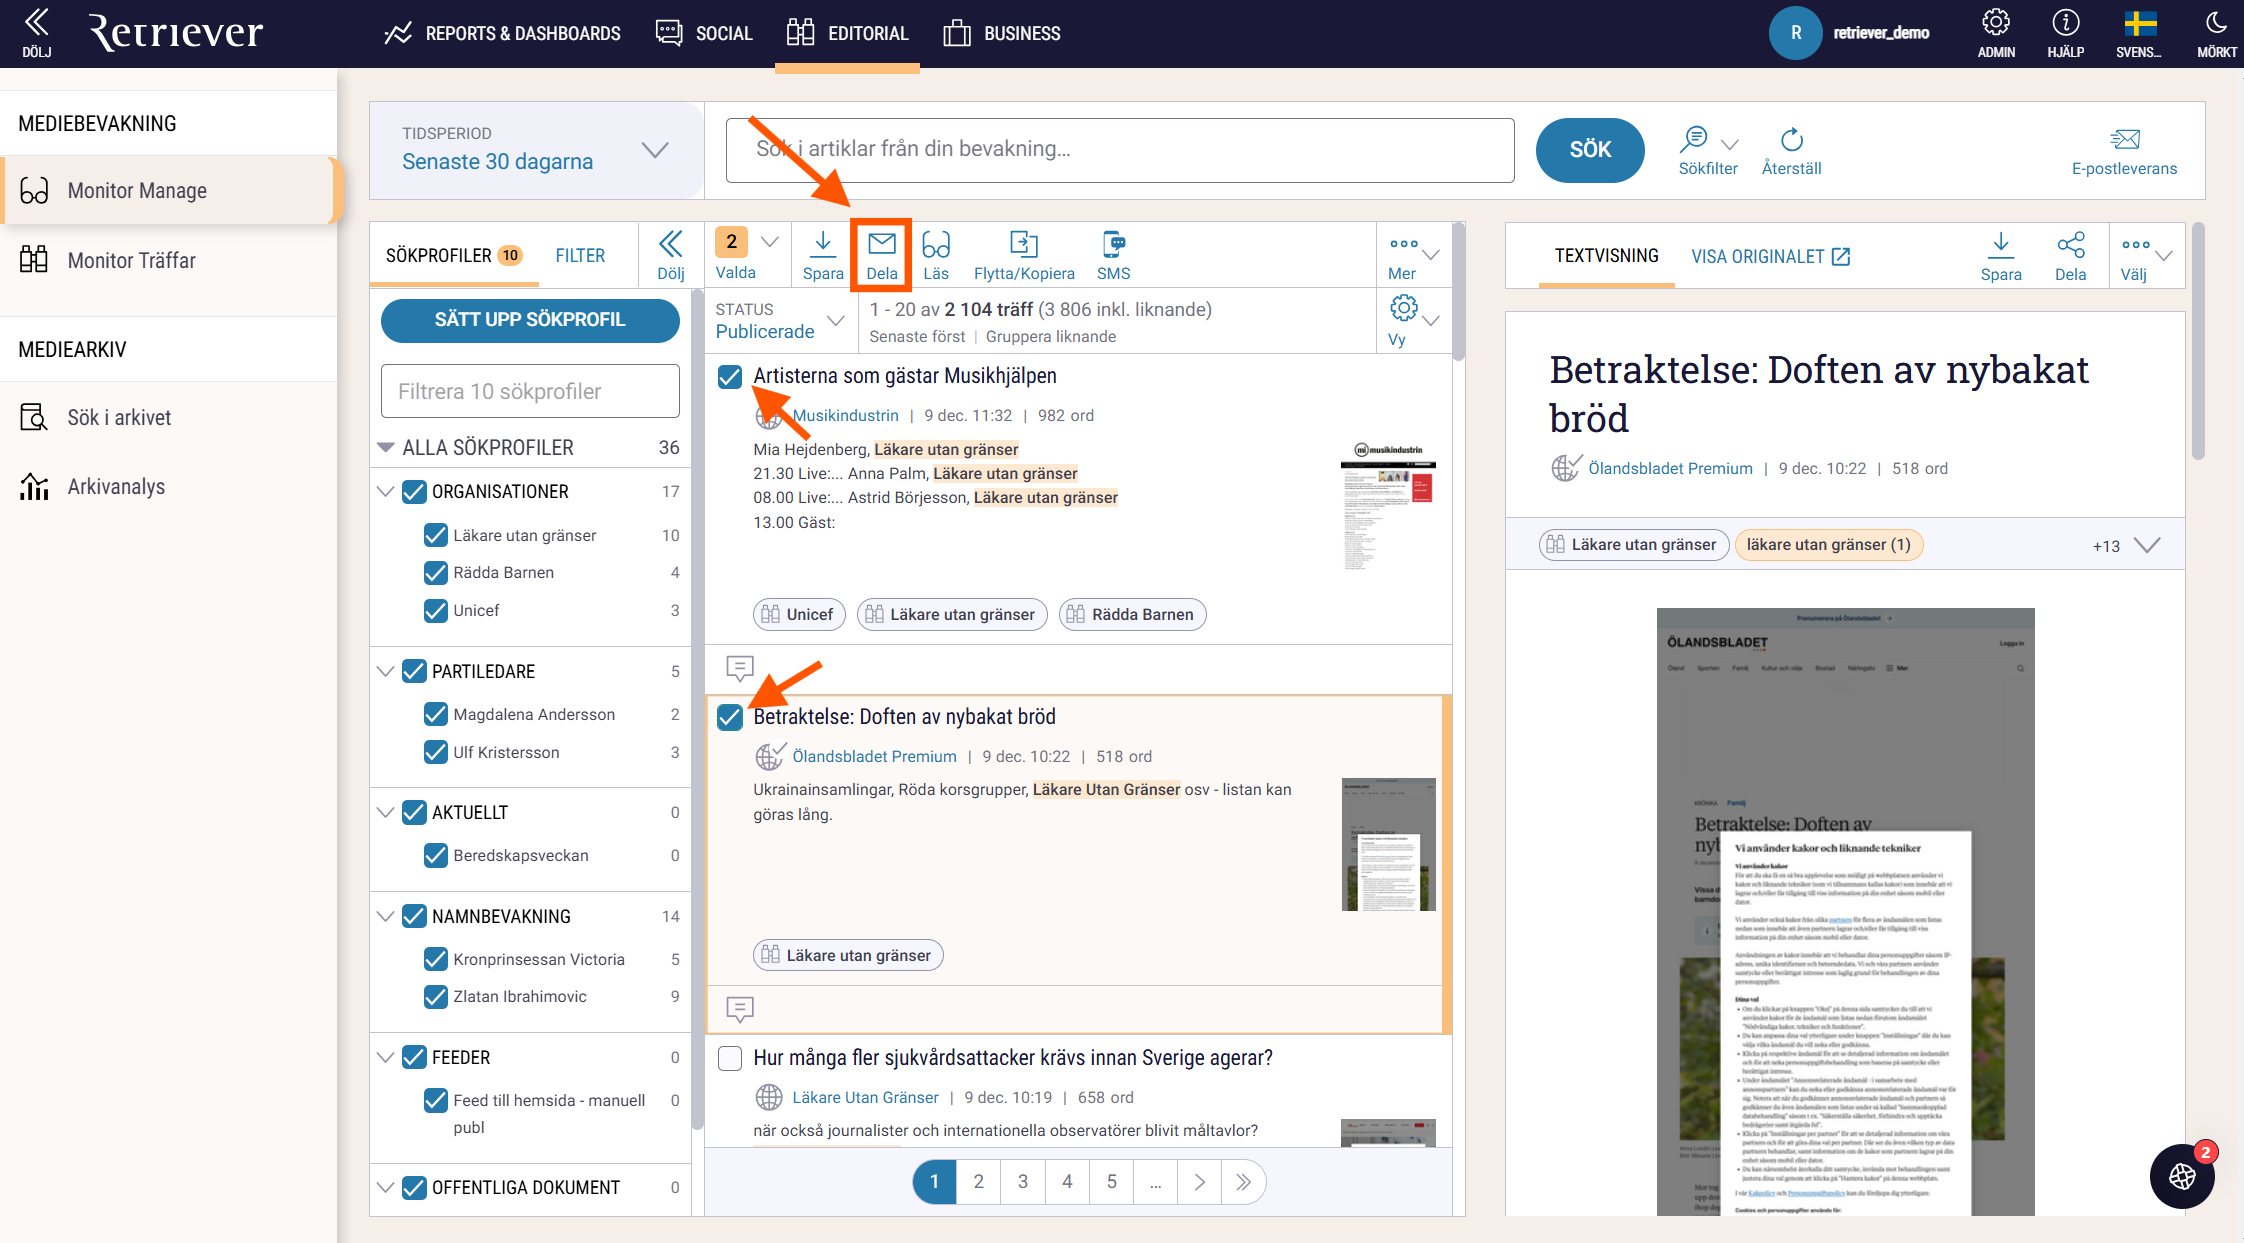
Task: Hide search profiles panel with Dölj
Action: (670, 255)
